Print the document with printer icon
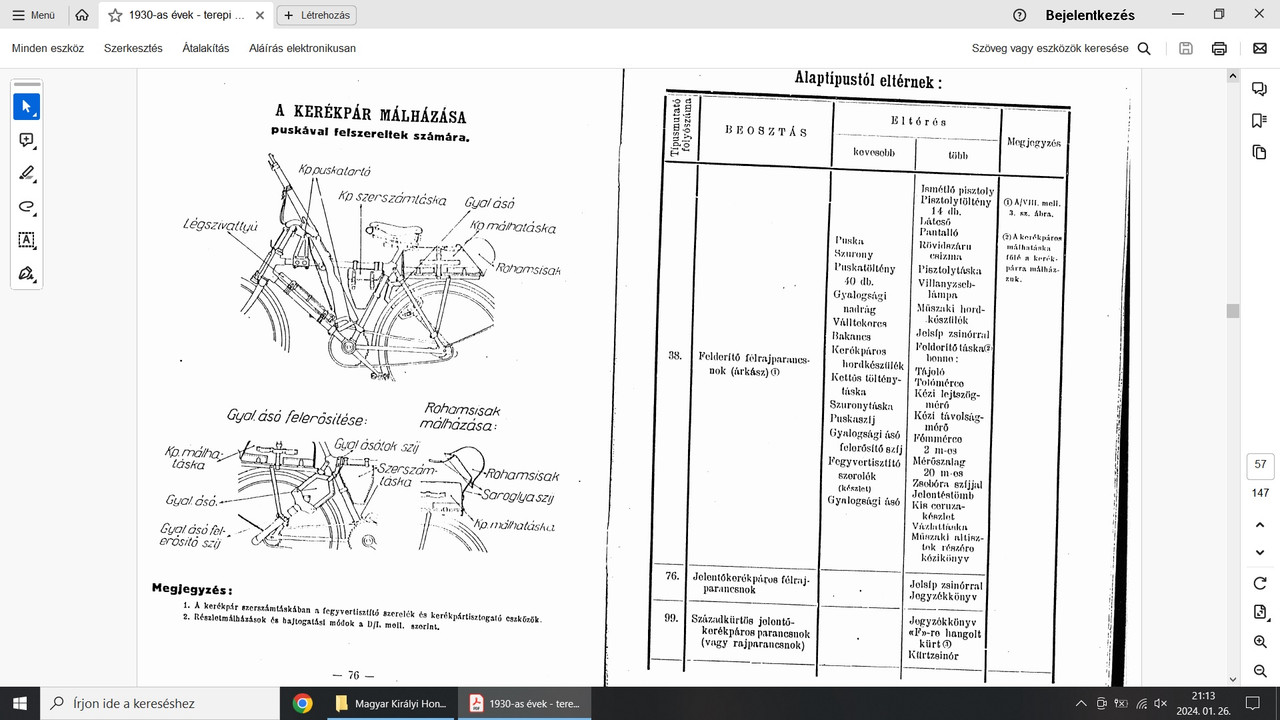 point(1219,48)
